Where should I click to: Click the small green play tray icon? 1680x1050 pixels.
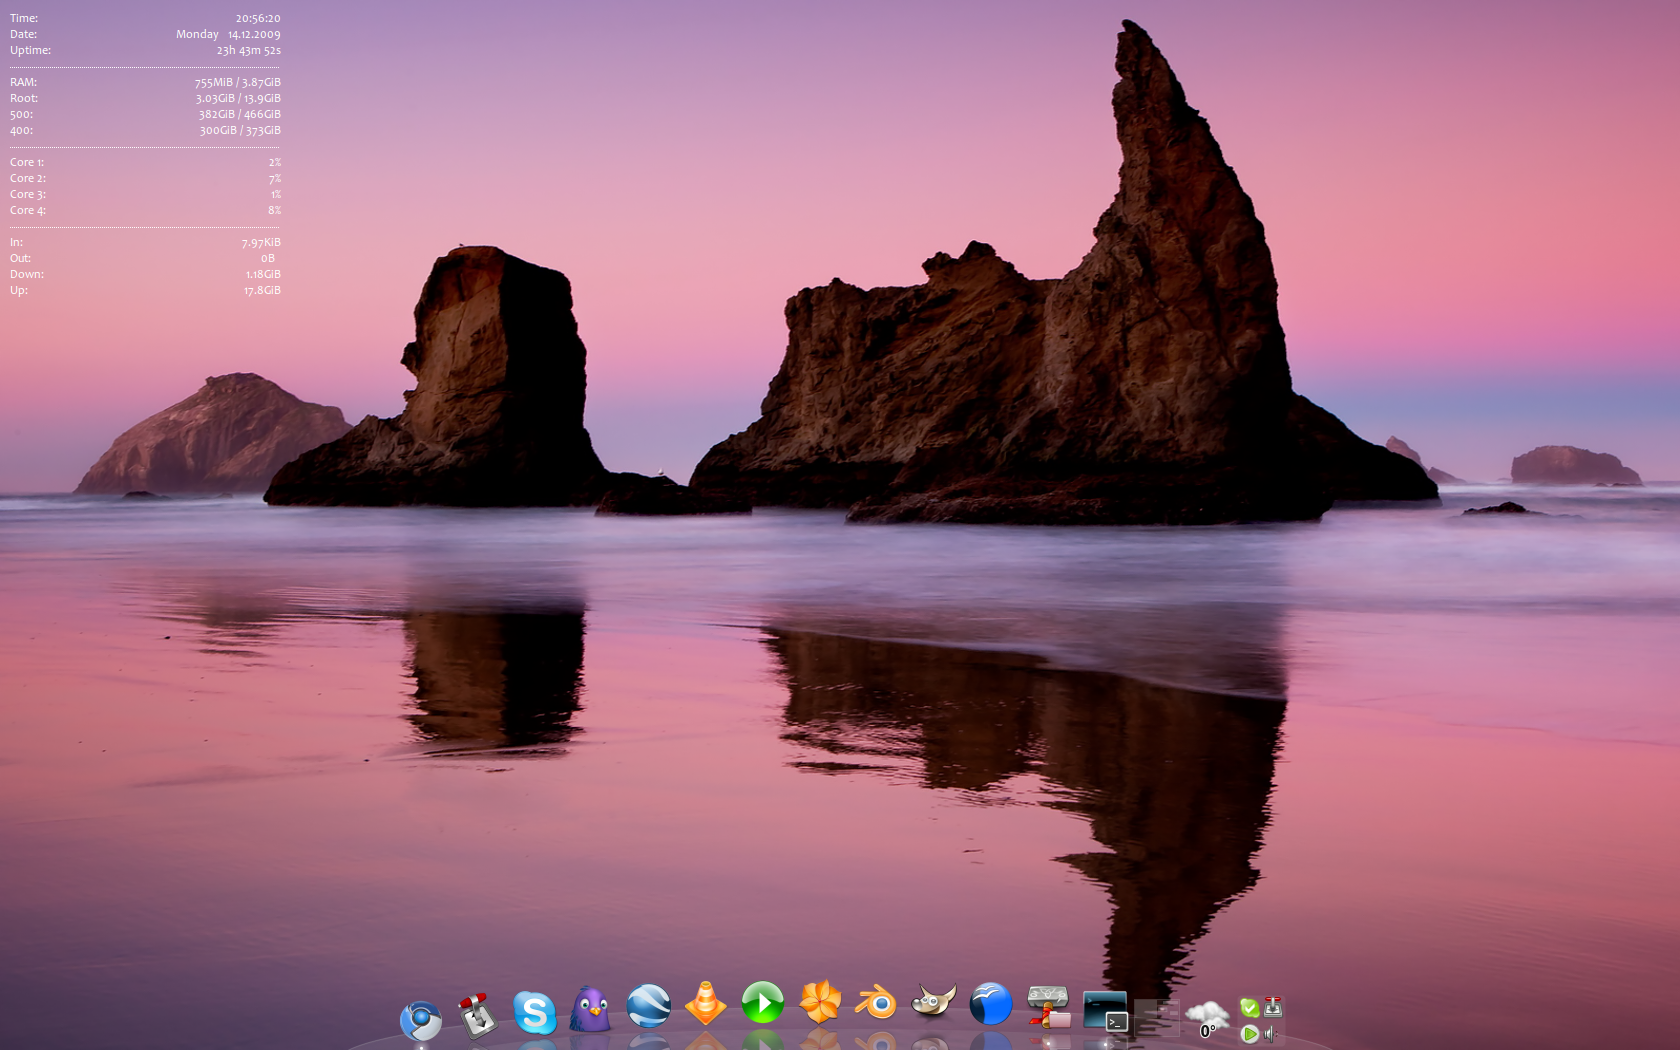[x=1249, y=1034]
